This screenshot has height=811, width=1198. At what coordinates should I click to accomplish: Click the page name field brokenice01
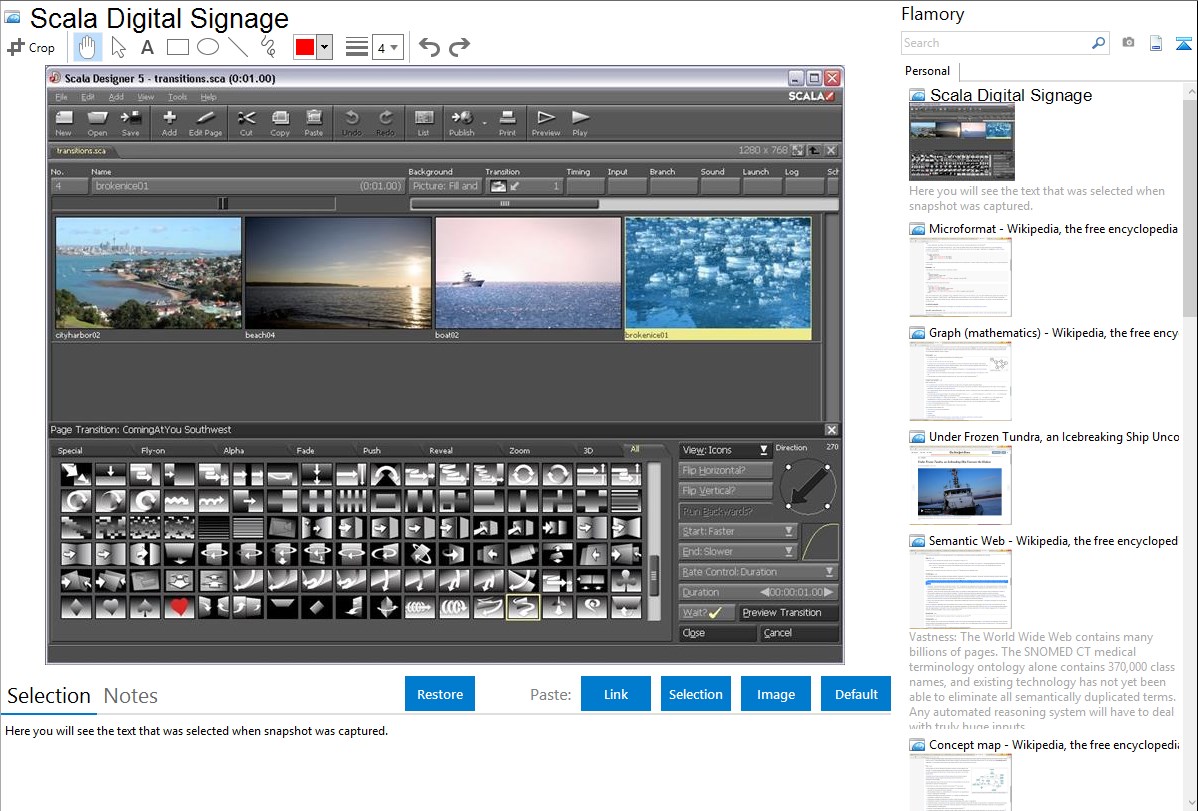248,186
